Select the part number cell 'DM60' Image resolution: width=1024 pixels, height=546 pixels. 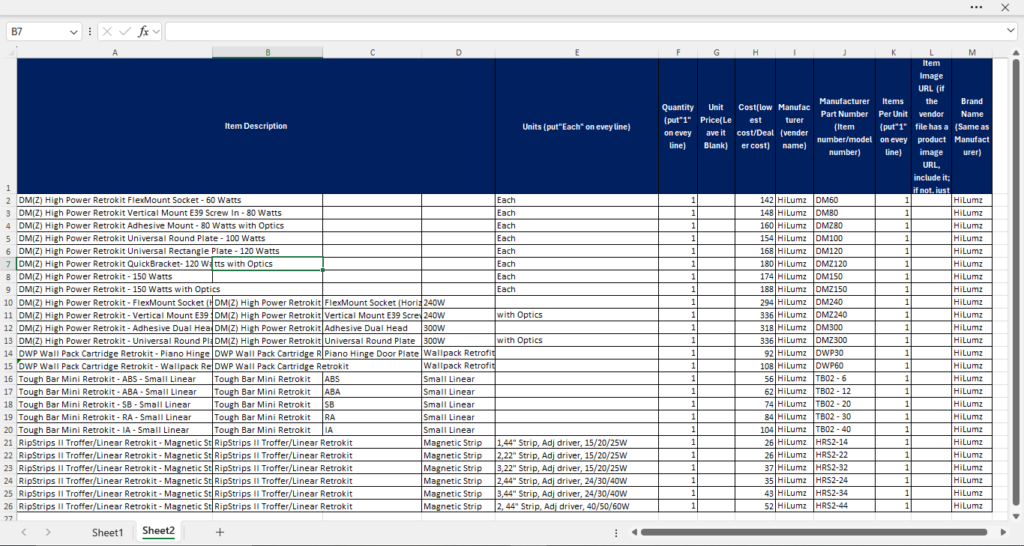(x=844, y=201)
